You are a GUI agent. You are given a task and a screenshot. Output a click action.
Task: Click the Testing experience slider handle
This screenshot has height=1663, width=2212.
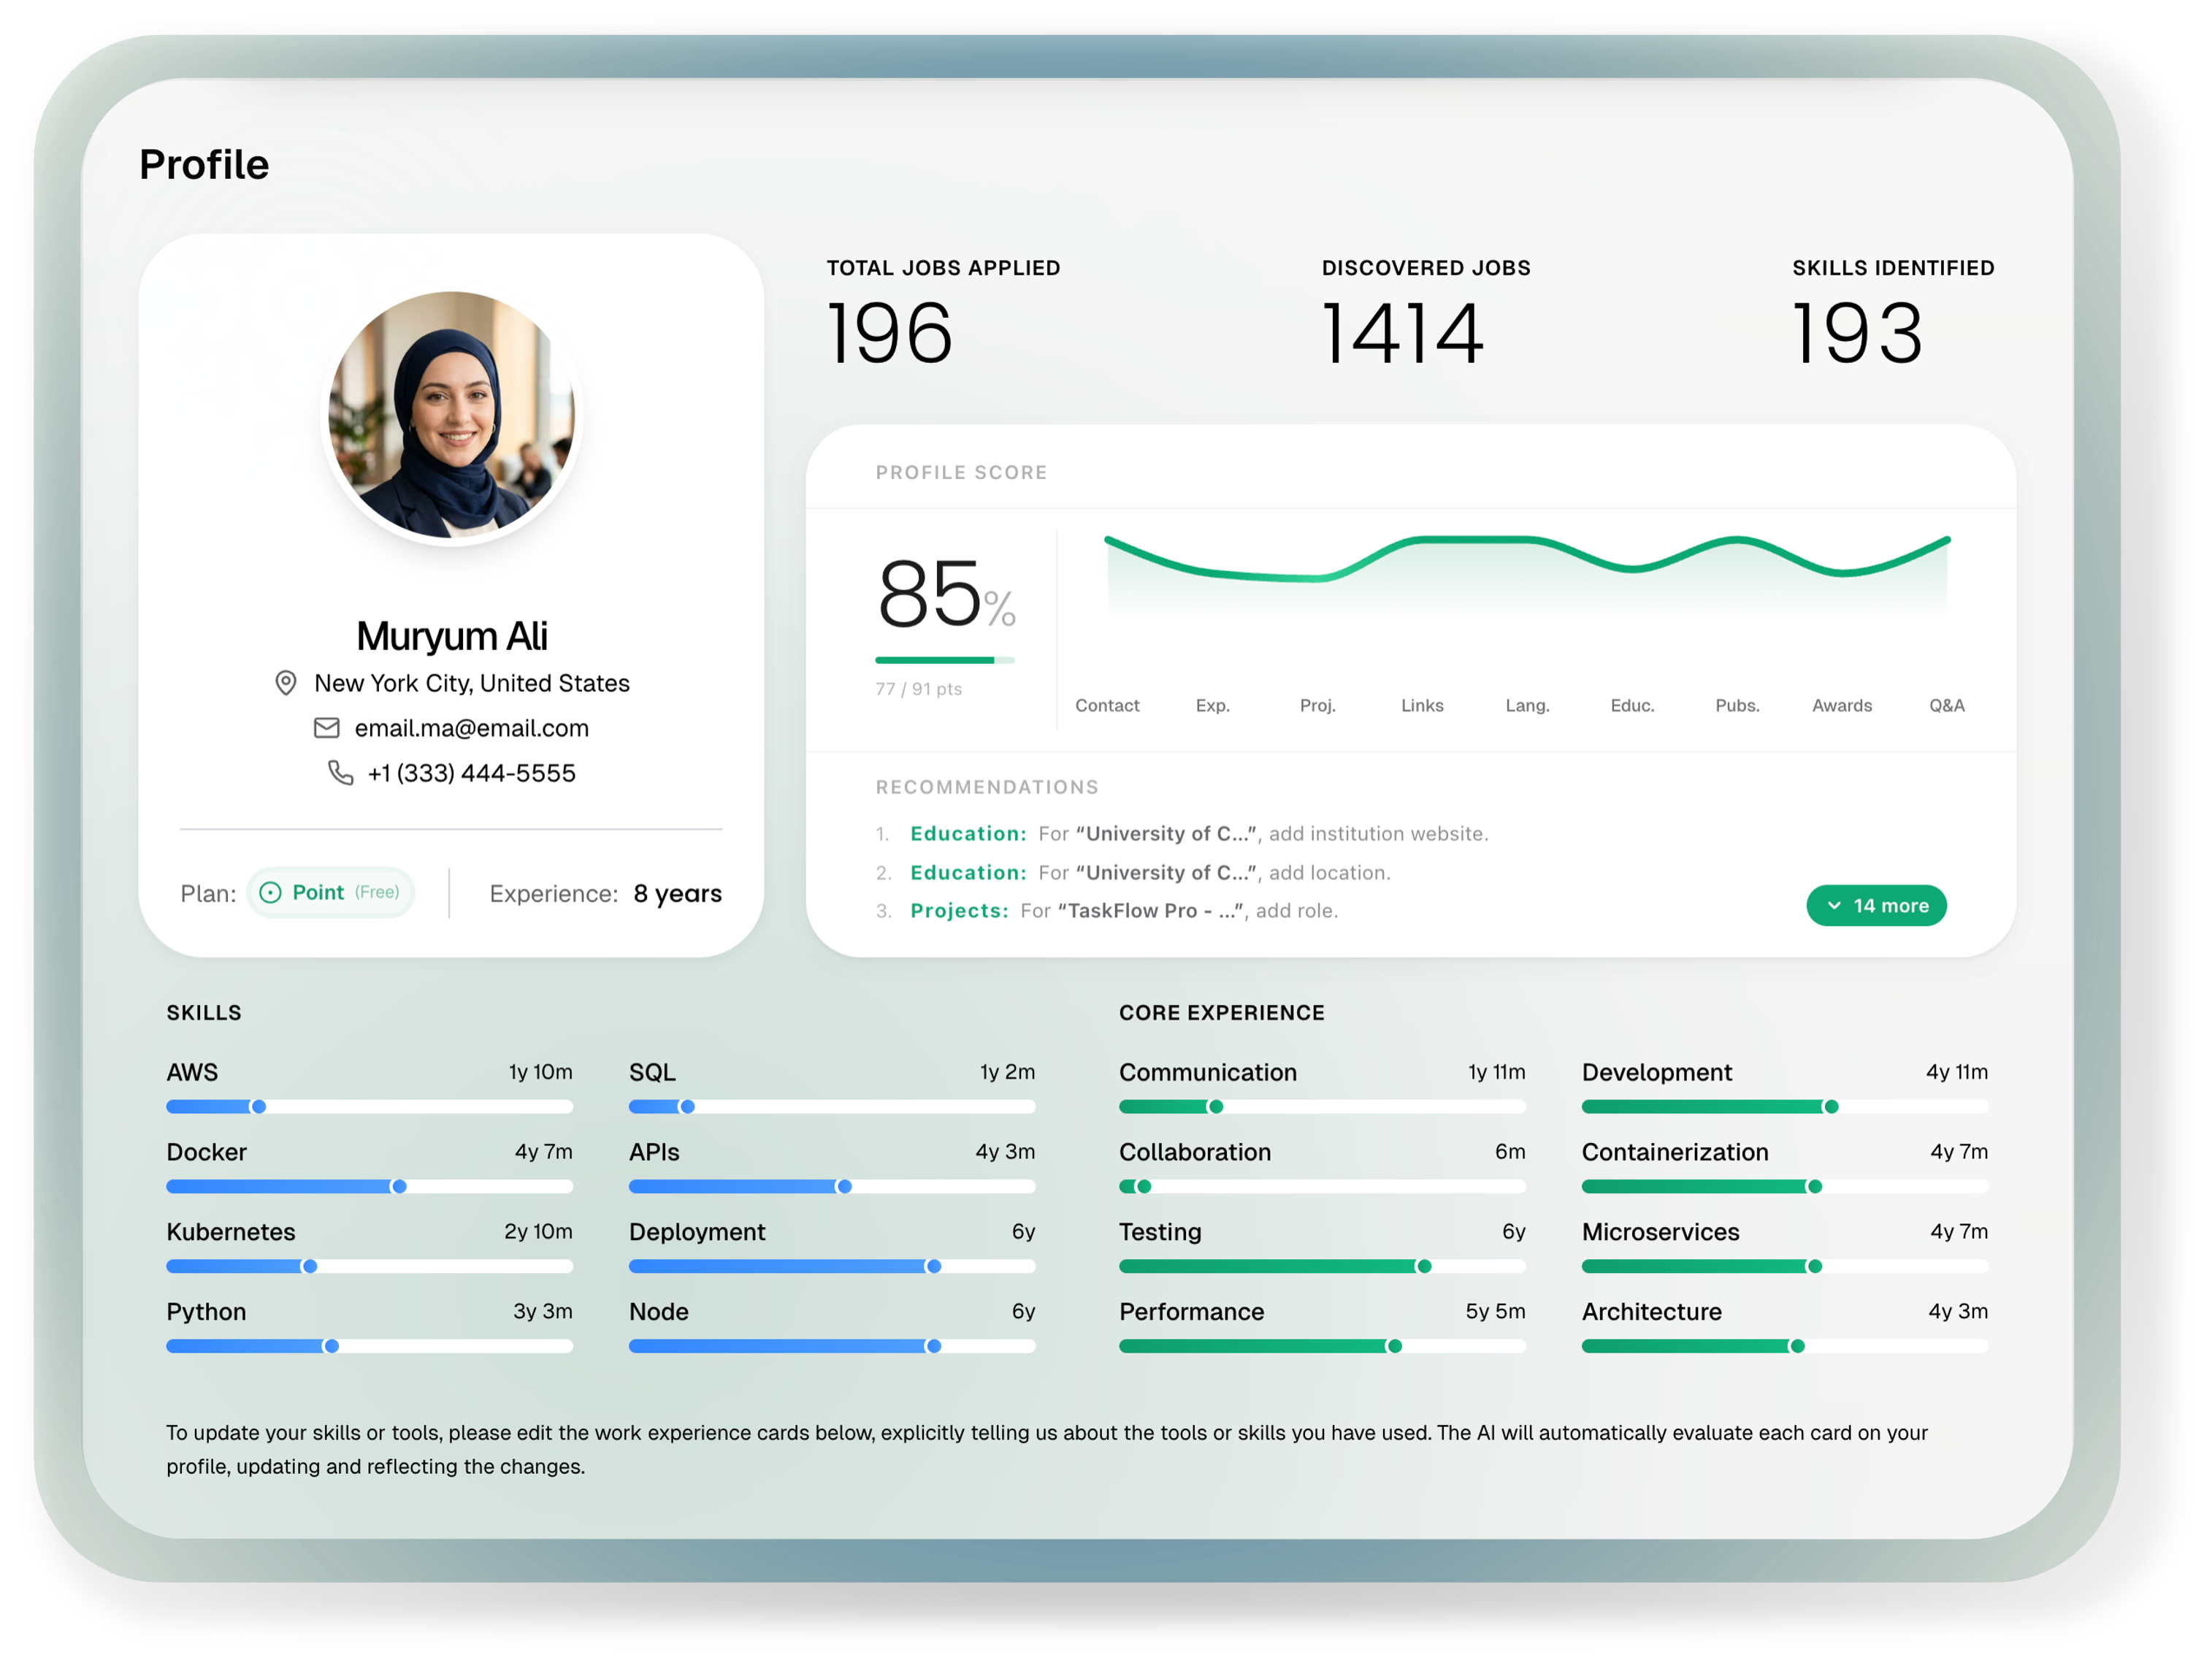click(x=1424, y=1267)
